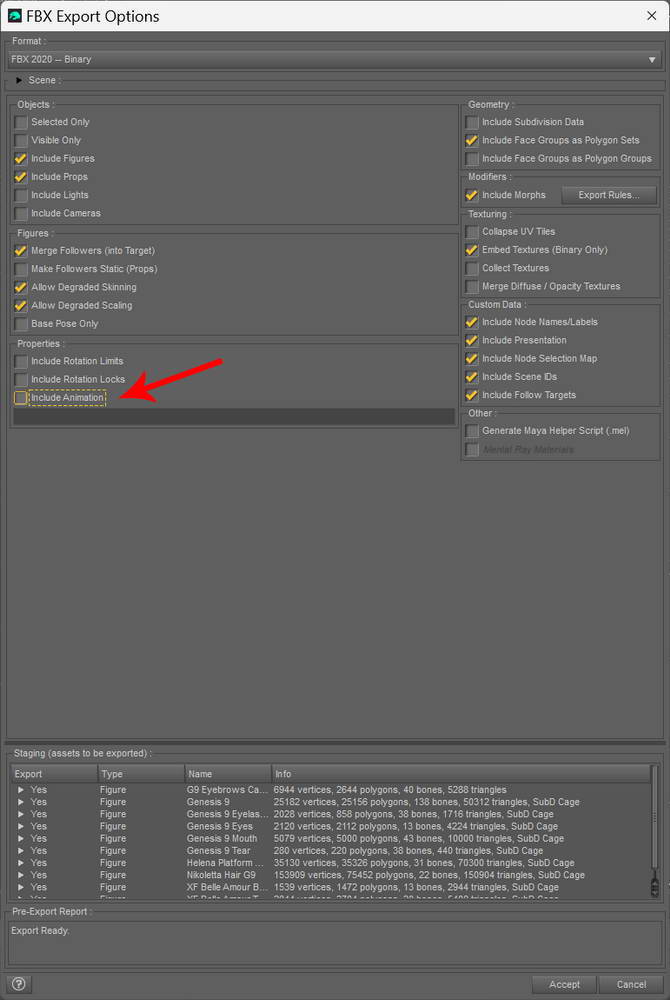
Task: Check Include Face Groups as Polygon Groups
Action: click(x=472, y=158)
